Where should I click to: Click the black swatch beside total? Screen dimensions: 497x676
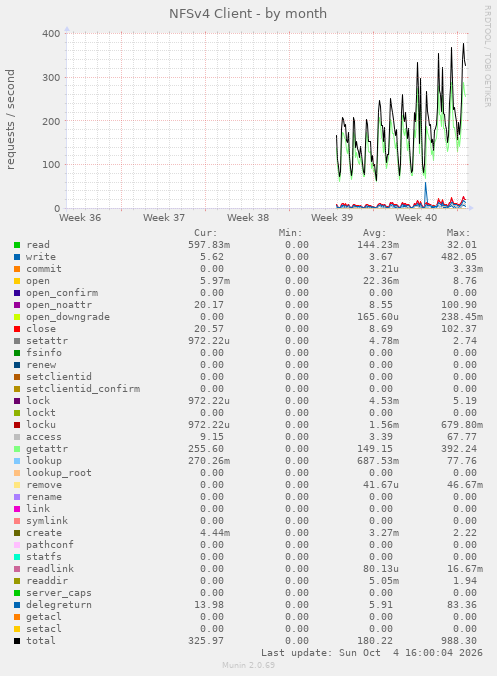pos(17,641)
